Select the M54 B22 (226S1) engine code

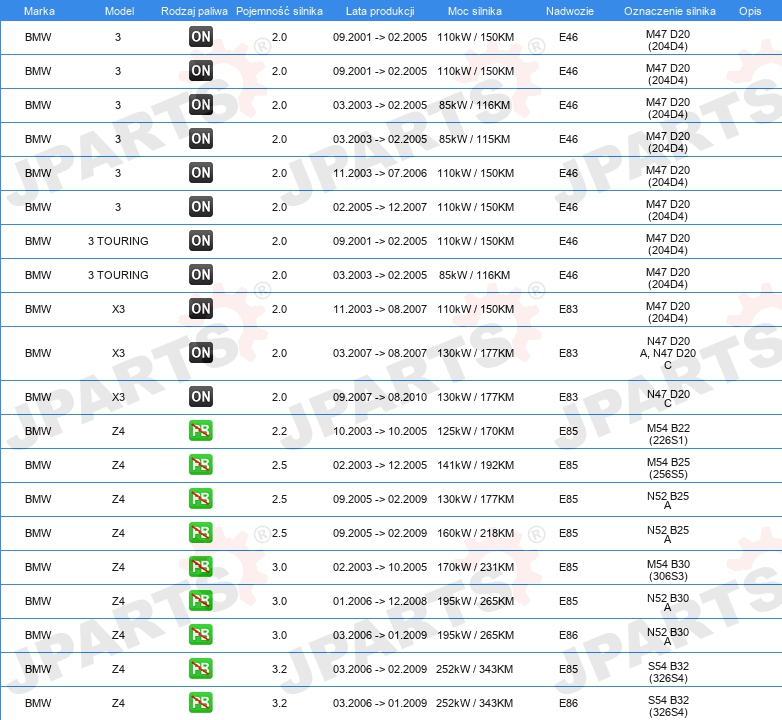[x=668, y=434]
